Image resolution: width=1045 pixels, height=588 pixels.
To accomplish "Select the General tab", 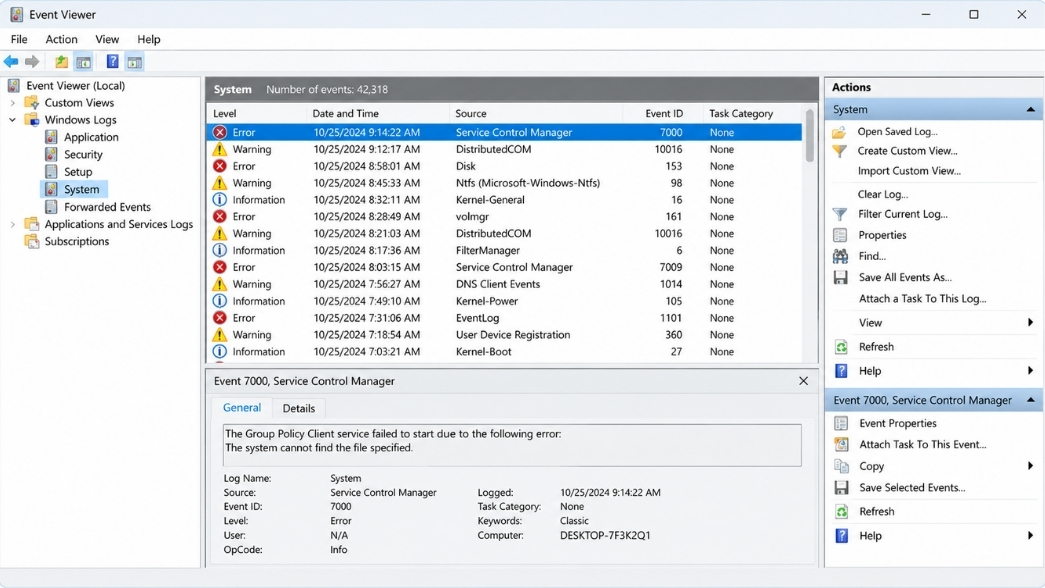I will pyautogui.click(x=242, y=408).
